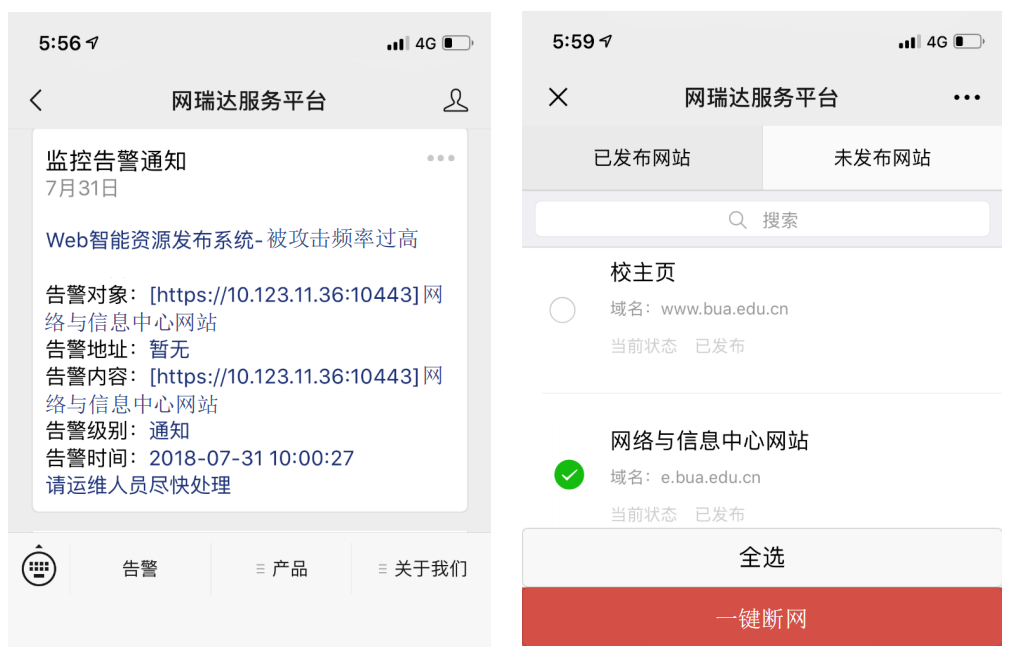Screen dimensions: 1011x654
Task: Open the profile person icon
Action: tap(455, 100)
